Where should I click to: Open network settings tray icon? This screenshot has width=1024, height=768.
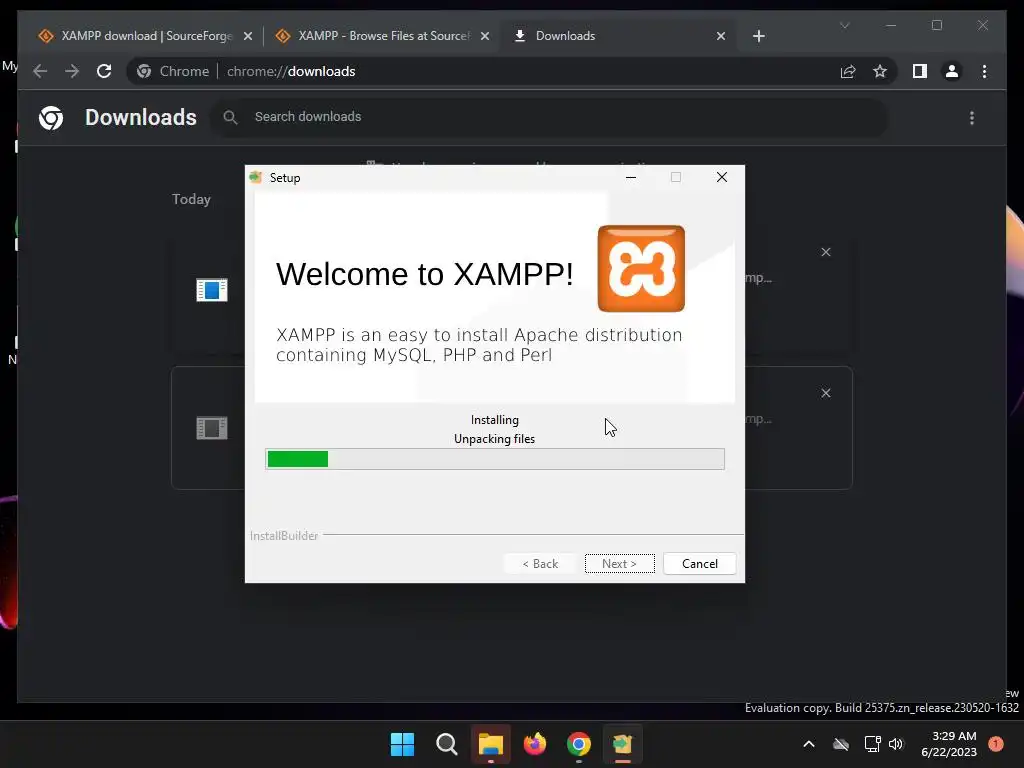click(x=872, y=744)
